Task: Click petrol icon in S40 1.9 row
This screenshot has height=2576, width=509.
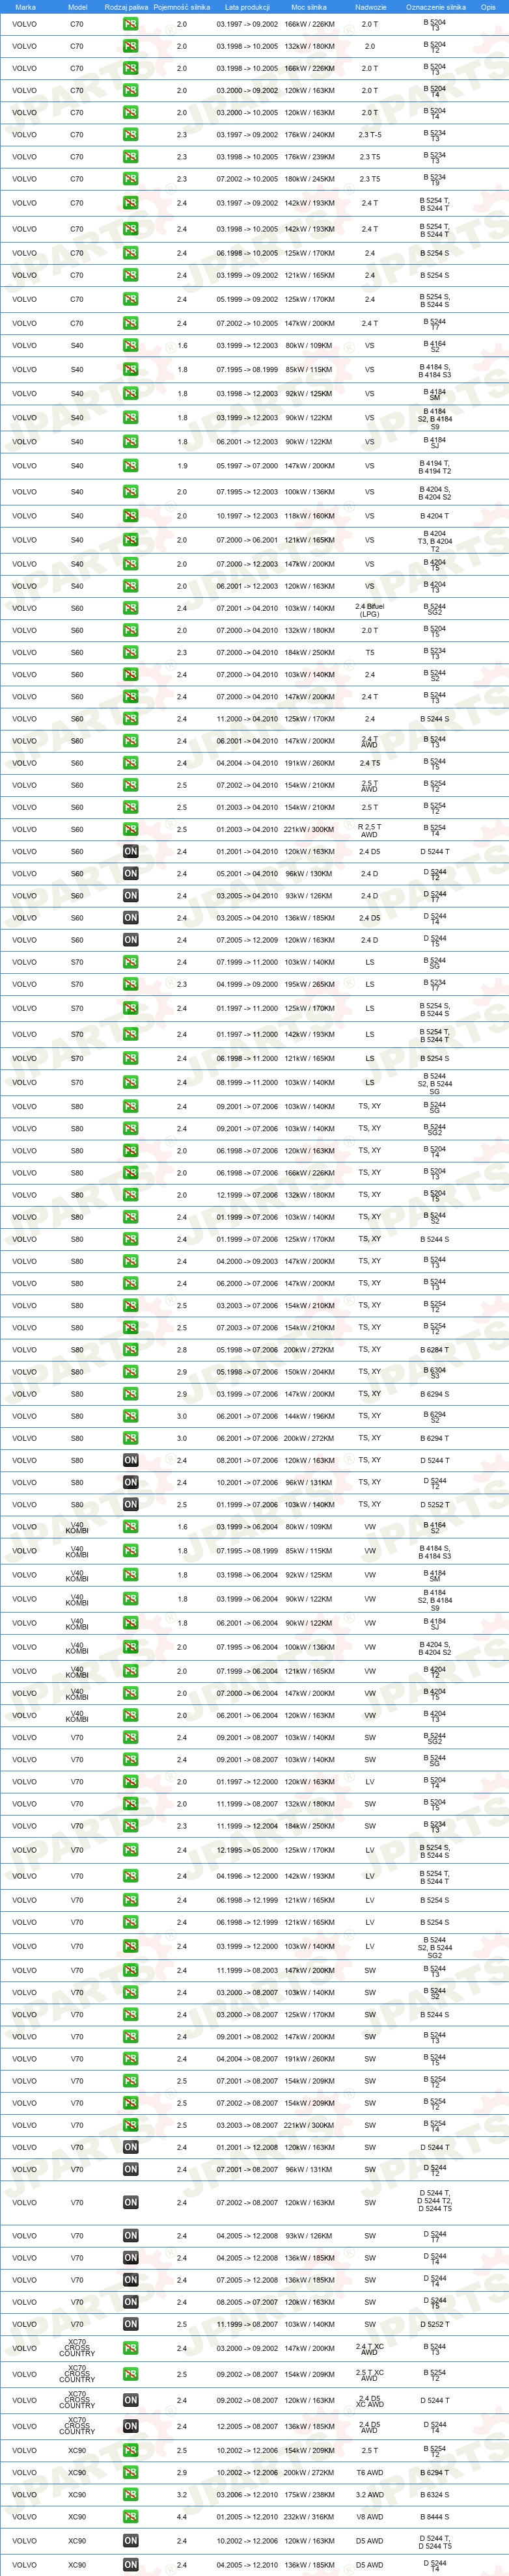Action: pos(130,466)
